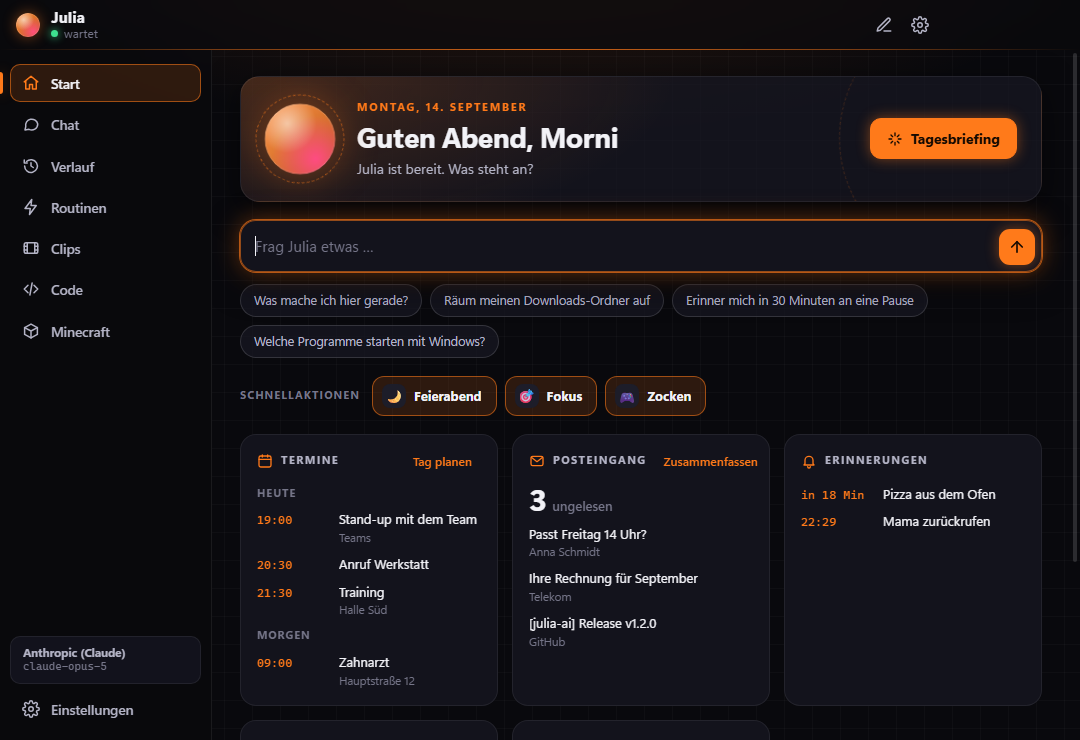Viewport: 1080px width, 740px height.
Task: Click moon icon on Feierabend button
Action: [394, 396]
